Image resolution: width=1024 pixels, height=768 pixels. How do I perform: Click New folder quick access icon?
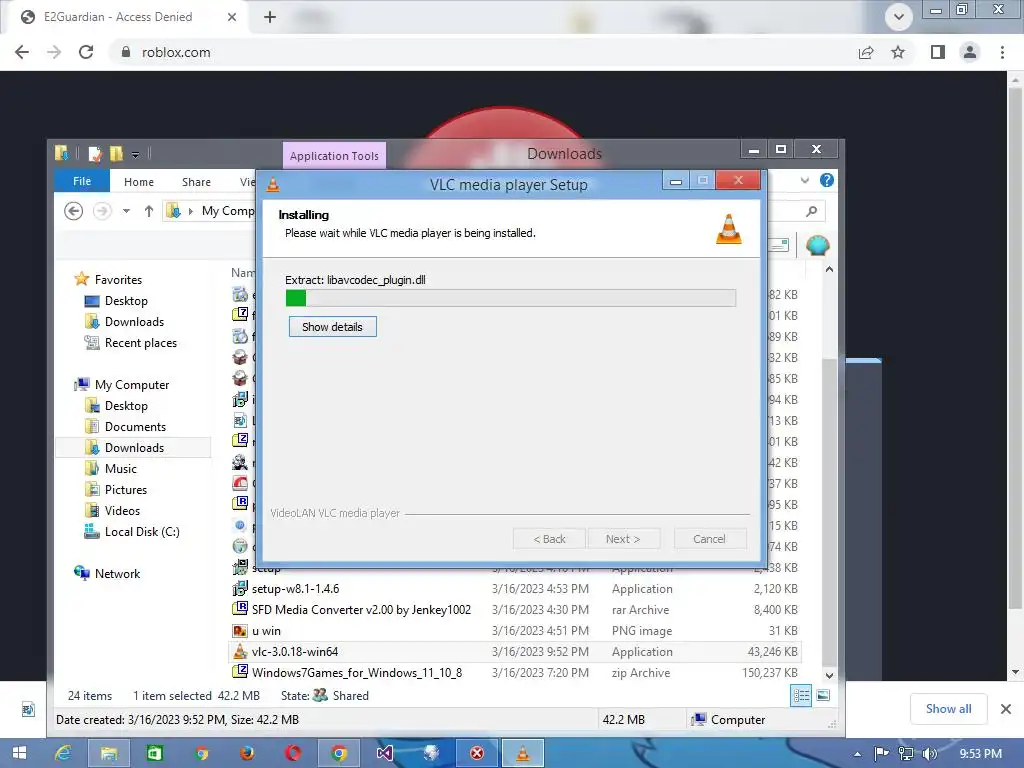click(x=116, y=153)
